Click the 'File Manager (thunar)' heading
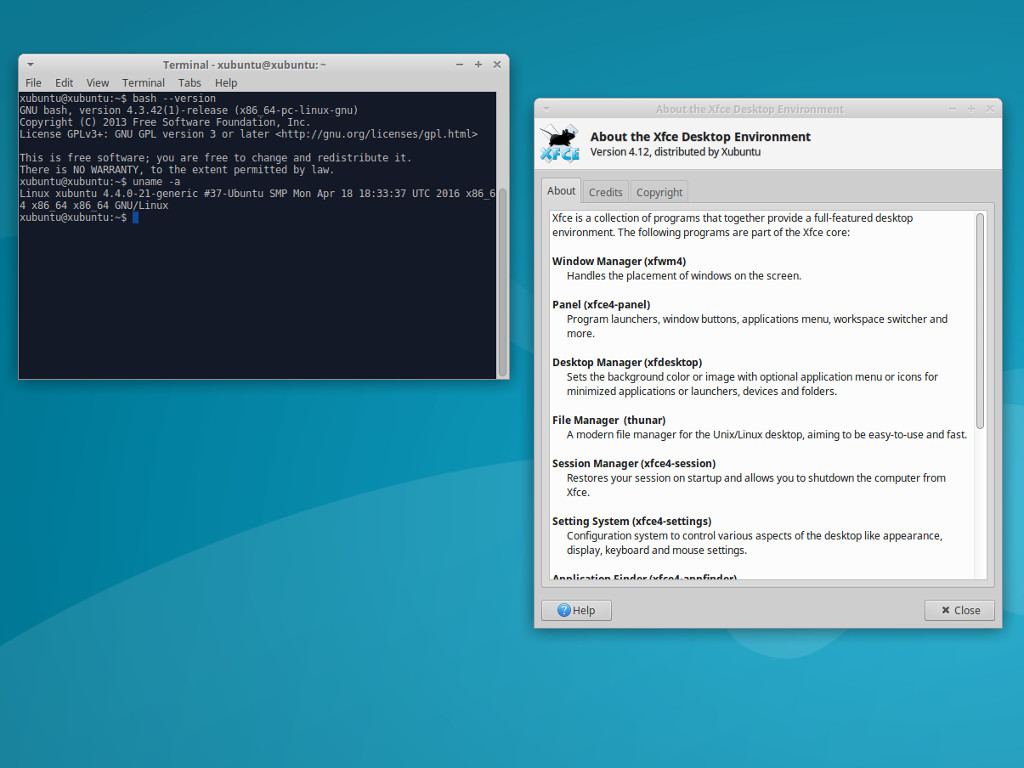The width and height of the screenshot is (1024, 768). (609, 420)
